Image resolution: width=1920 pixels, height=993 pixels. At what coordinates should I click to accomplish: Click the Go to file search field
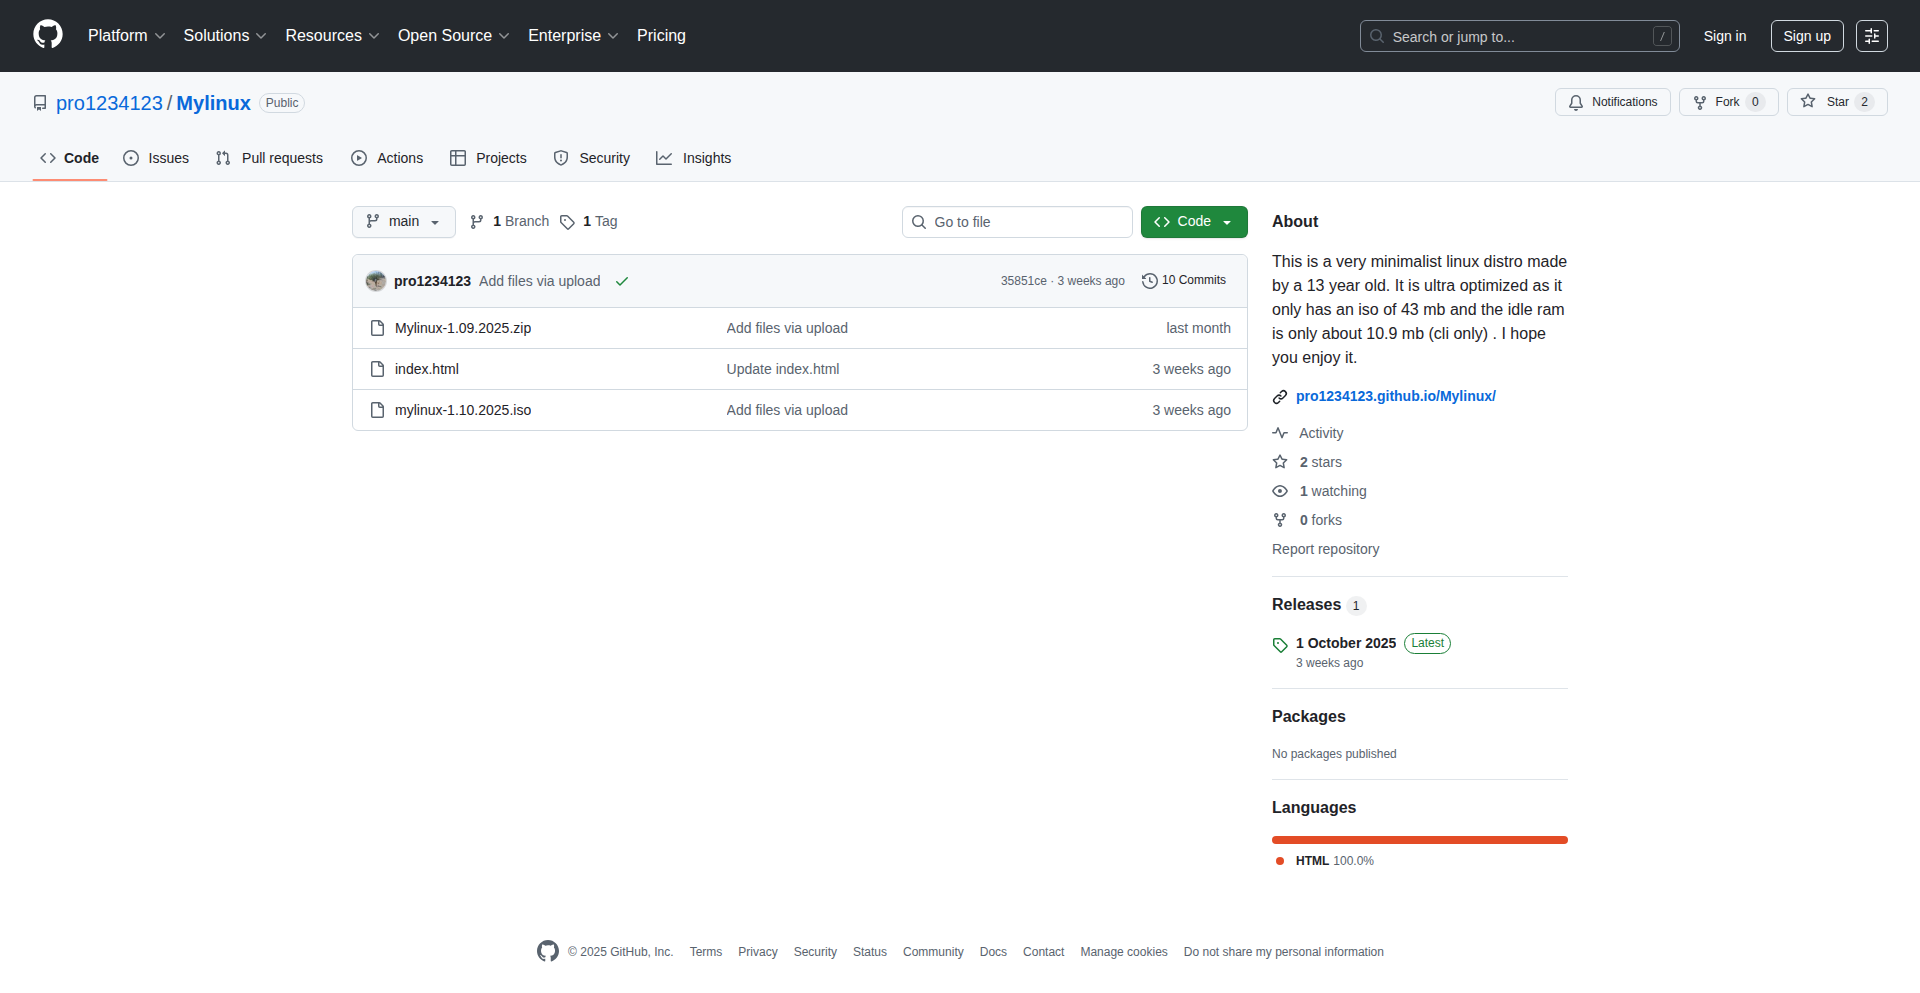tap(1017, 222)
